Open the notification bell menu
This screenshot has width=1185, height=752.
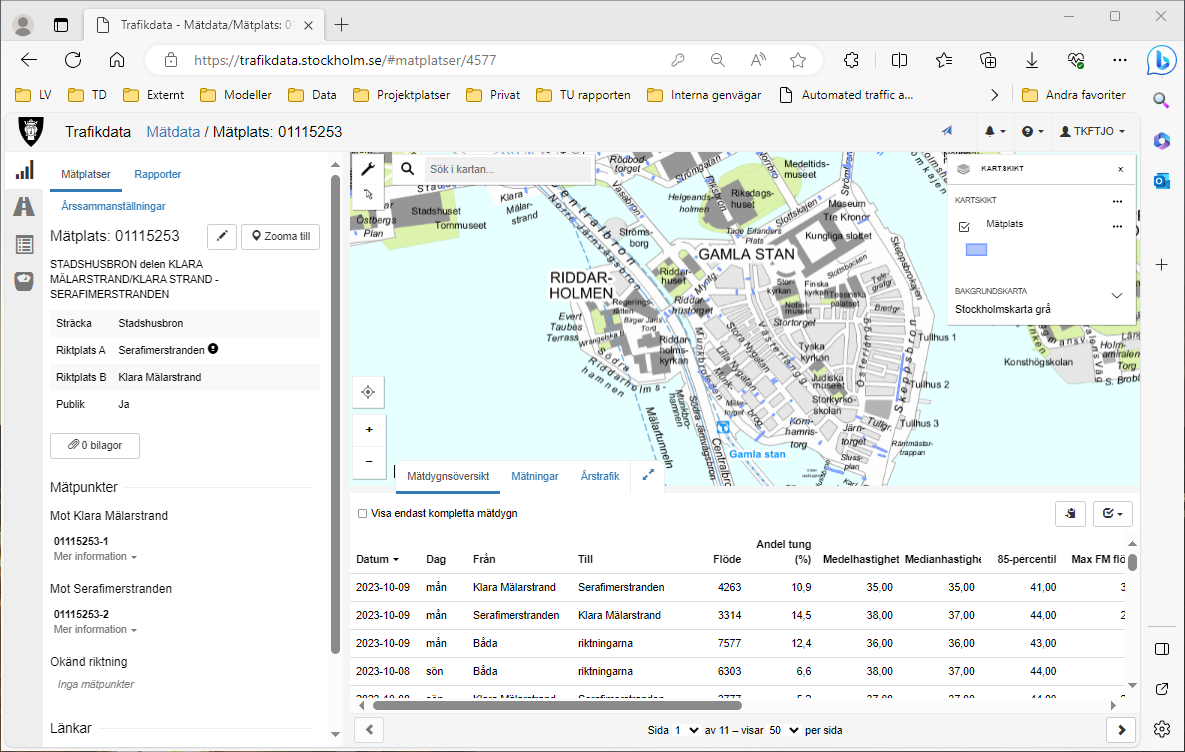point(994,131)
